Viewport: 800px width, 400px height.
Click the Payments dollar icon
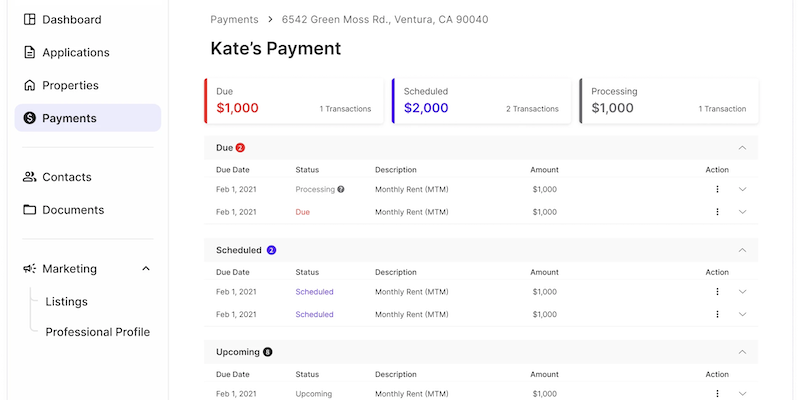click(30, 118)
